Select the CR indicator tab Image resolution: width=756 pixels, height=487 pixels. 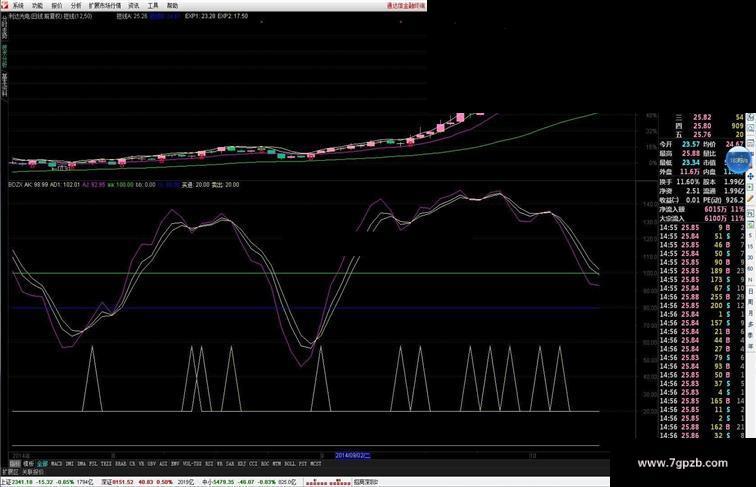click(x=132, y=464)
